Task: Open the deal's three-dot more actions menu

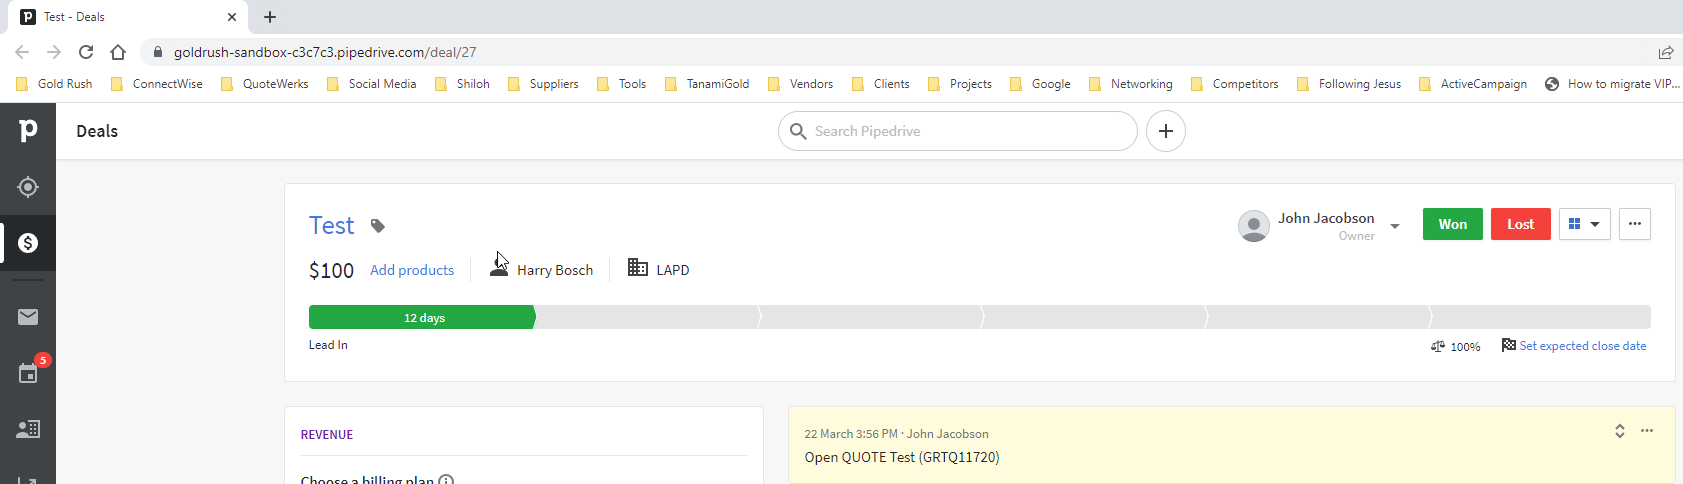Action: click(x=1634, y=224)
